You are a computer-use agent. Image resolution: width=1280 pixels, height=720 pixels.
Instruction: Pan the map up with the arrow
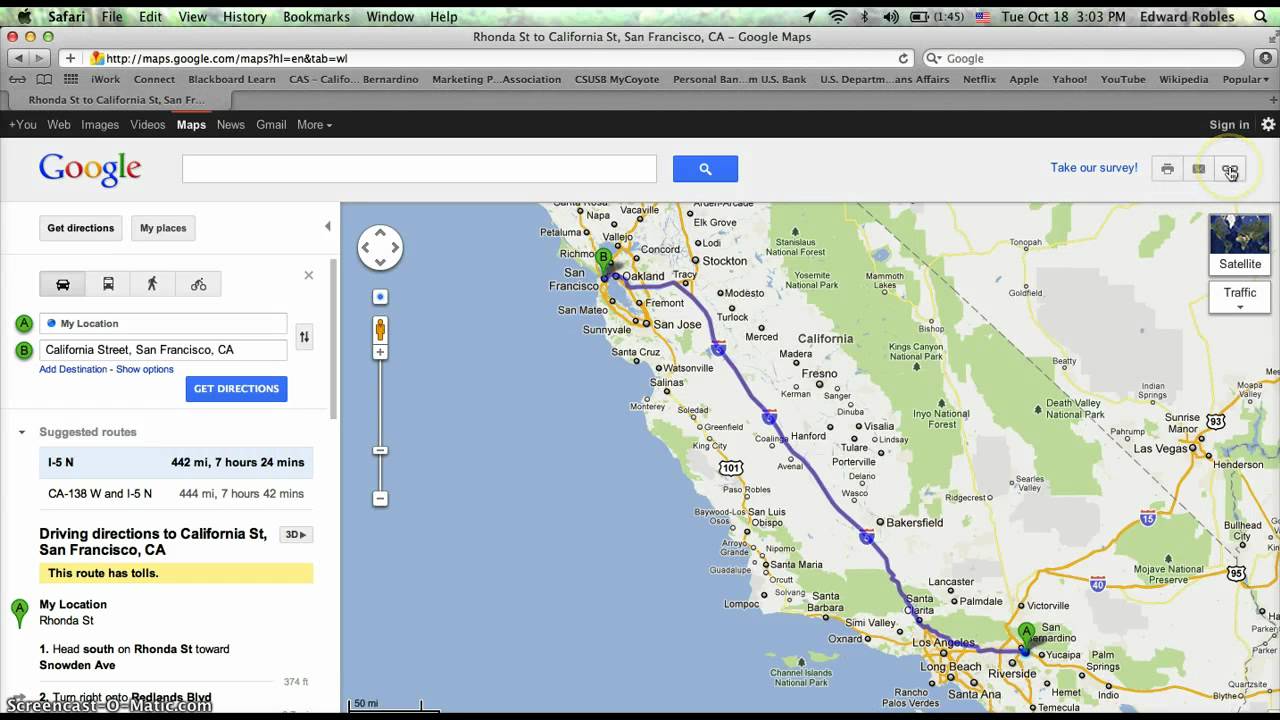click(380, 234)
